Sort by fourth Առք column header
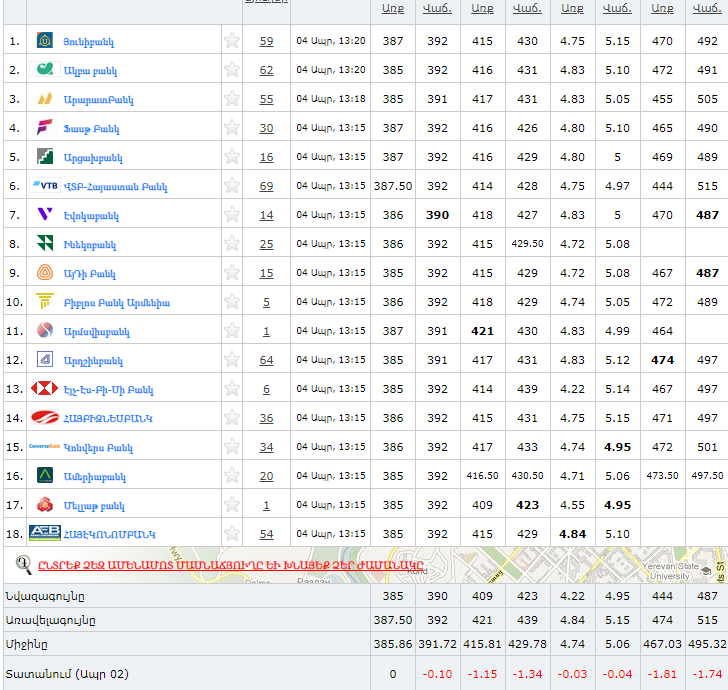This screenshot has width=728, height=690. pos(662,8)
